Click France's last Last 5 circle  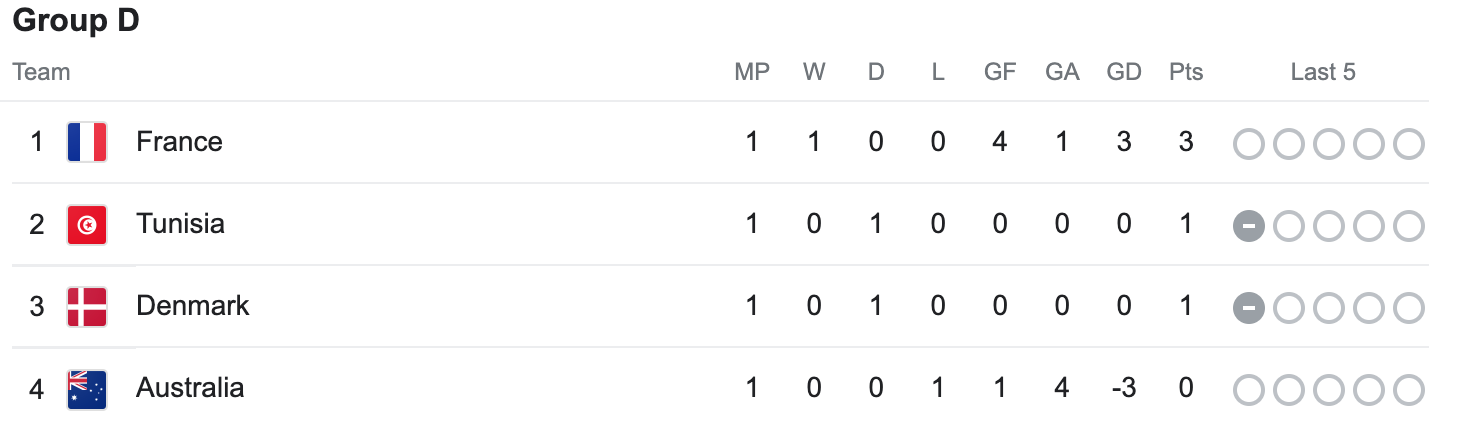coord(1408,144)
